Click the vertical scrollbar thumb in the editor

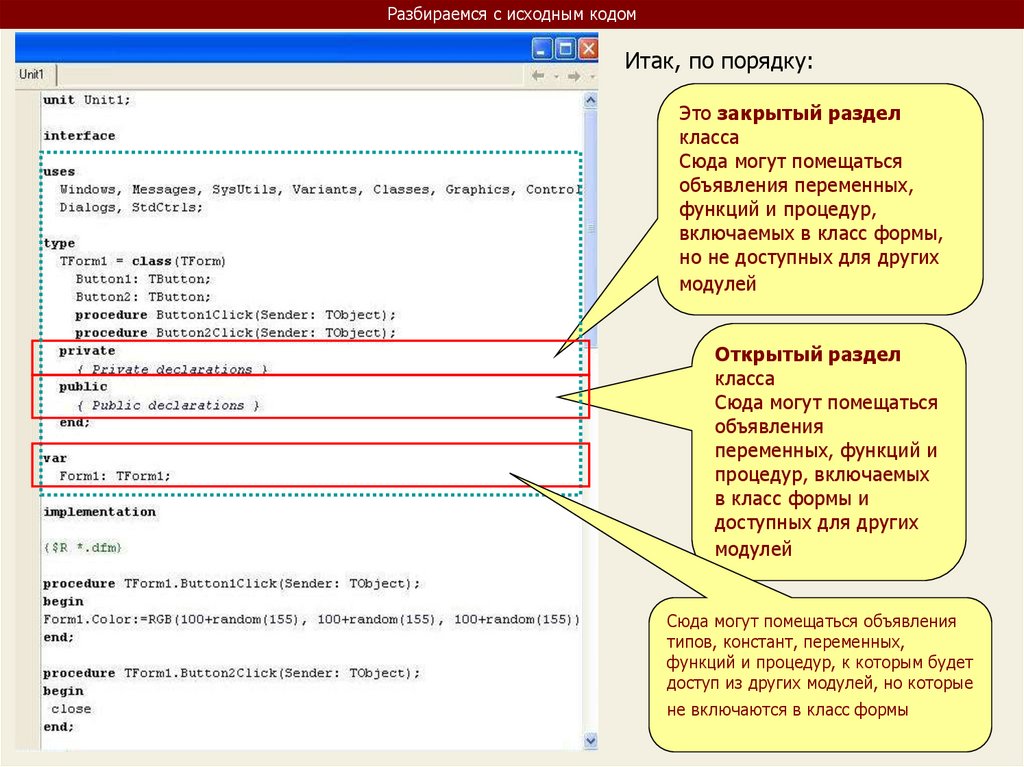coord(590,227)
